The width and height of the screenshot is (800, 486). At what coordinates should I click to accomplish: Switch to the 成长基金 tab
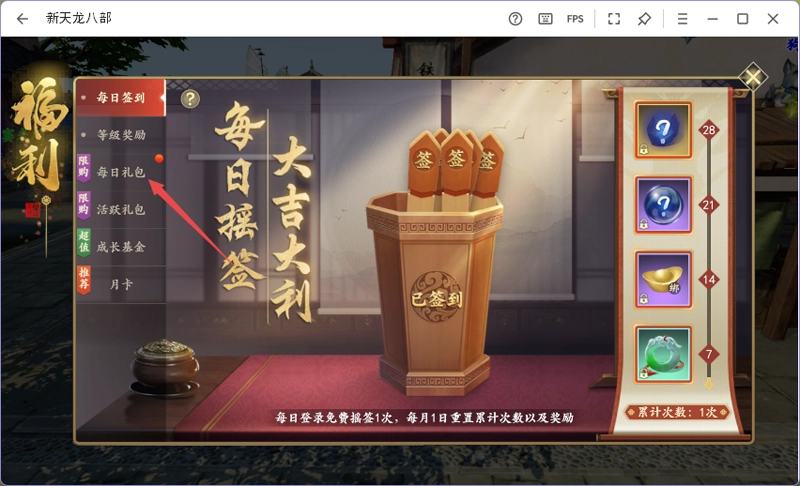[x=121, y=247]
